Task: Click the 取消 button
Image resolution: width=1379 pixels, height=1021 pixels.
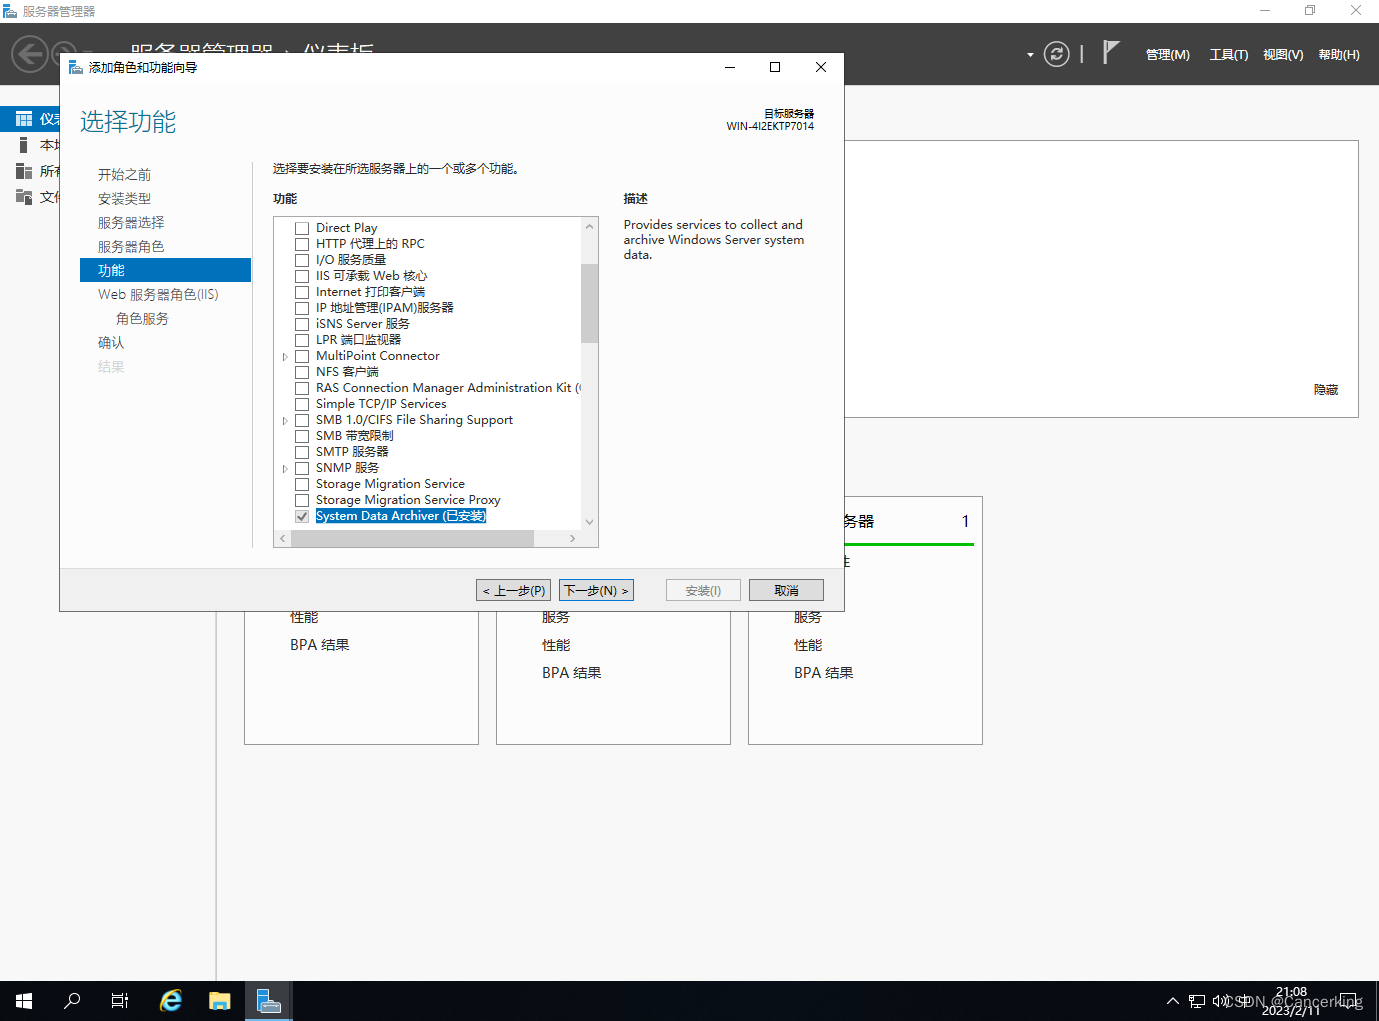Action: [x=786, y=591]
